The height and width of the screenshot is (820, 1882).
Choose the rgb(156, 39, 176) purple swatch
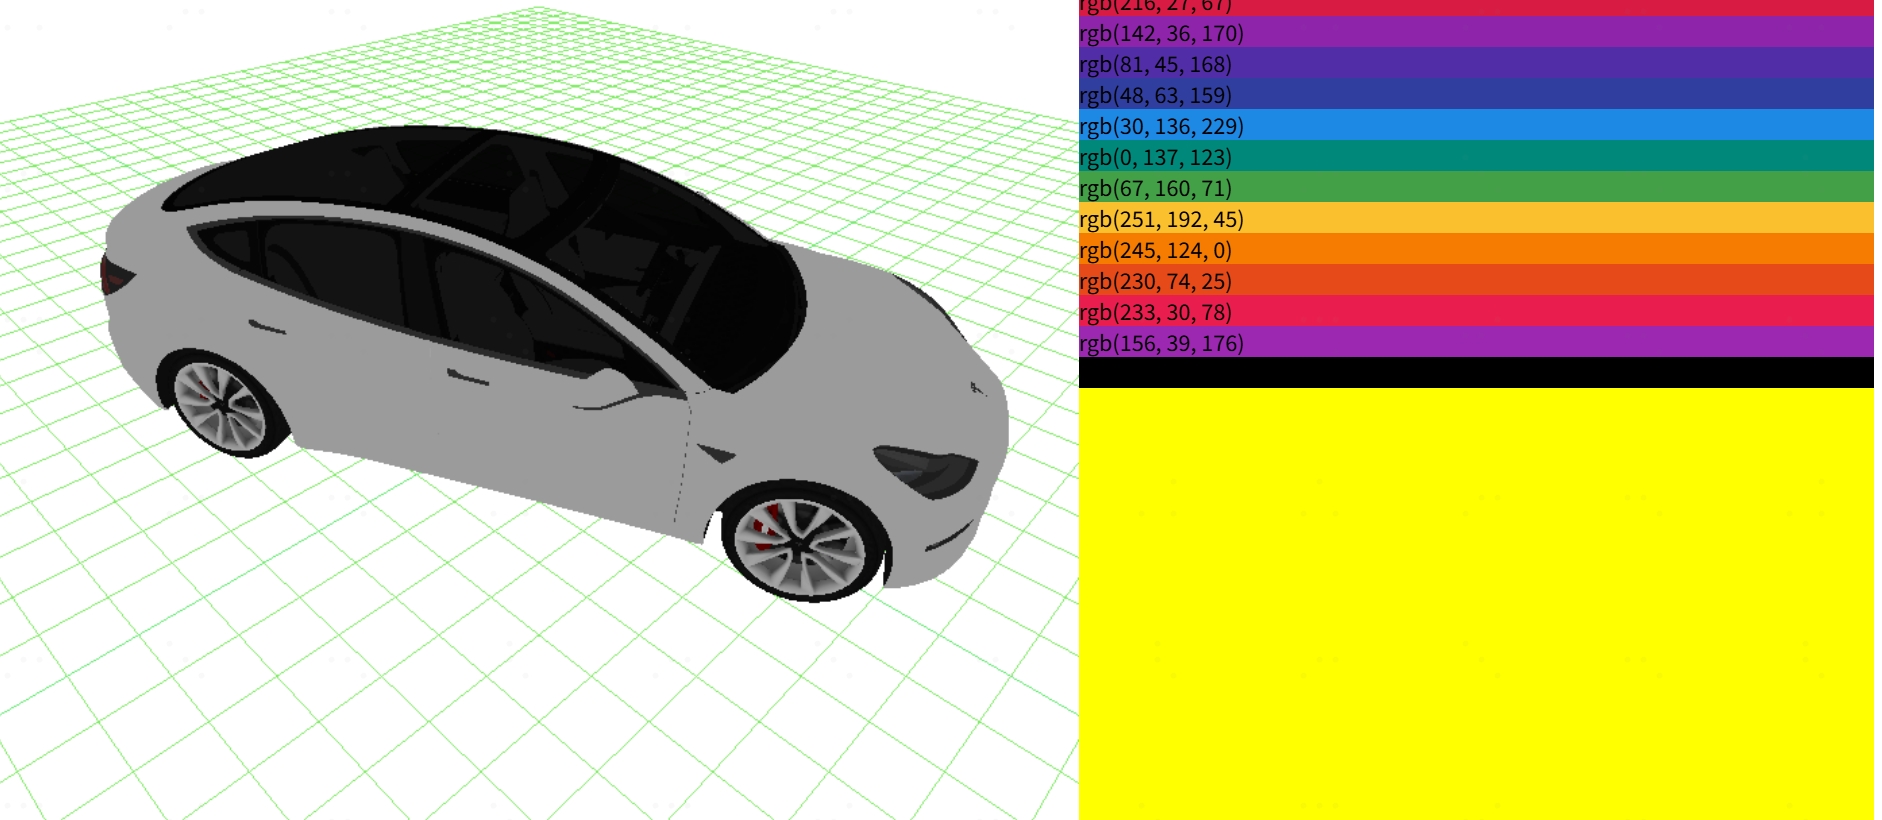1476,342
